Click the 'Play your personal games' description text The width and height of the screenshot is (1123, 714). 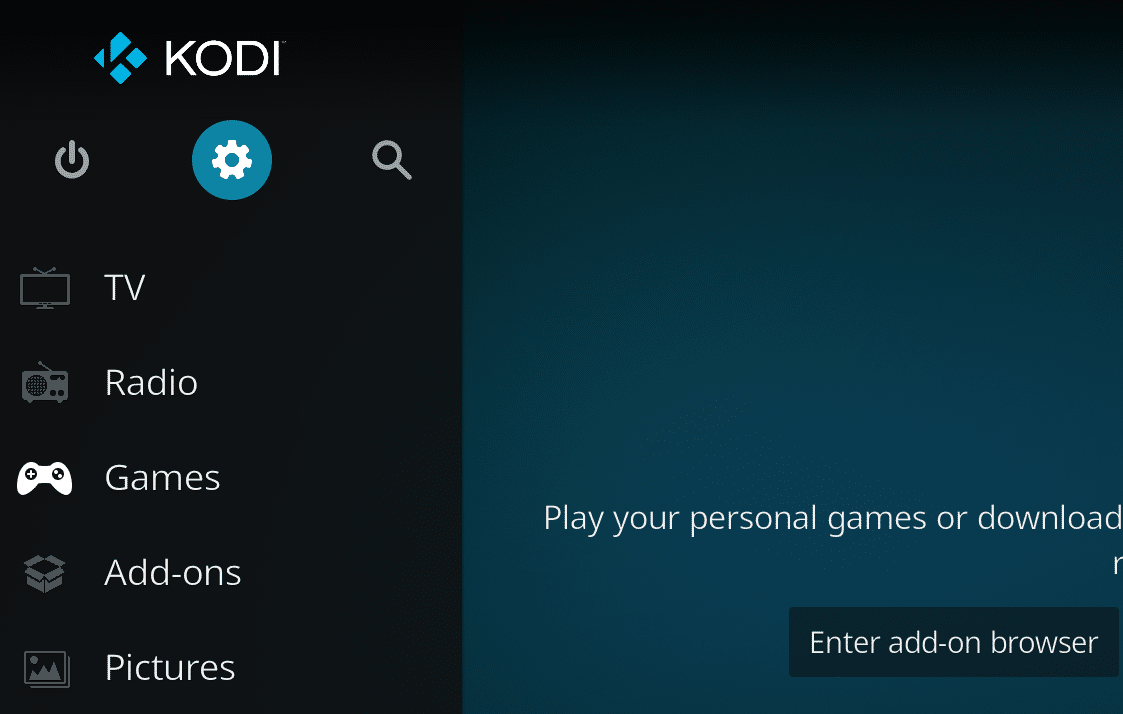(832, 518)
